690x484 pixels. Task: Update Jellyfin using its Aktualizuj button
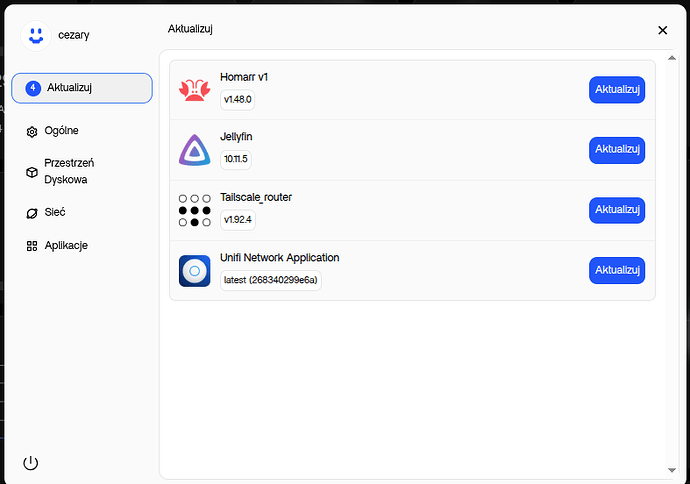[616, 150]
